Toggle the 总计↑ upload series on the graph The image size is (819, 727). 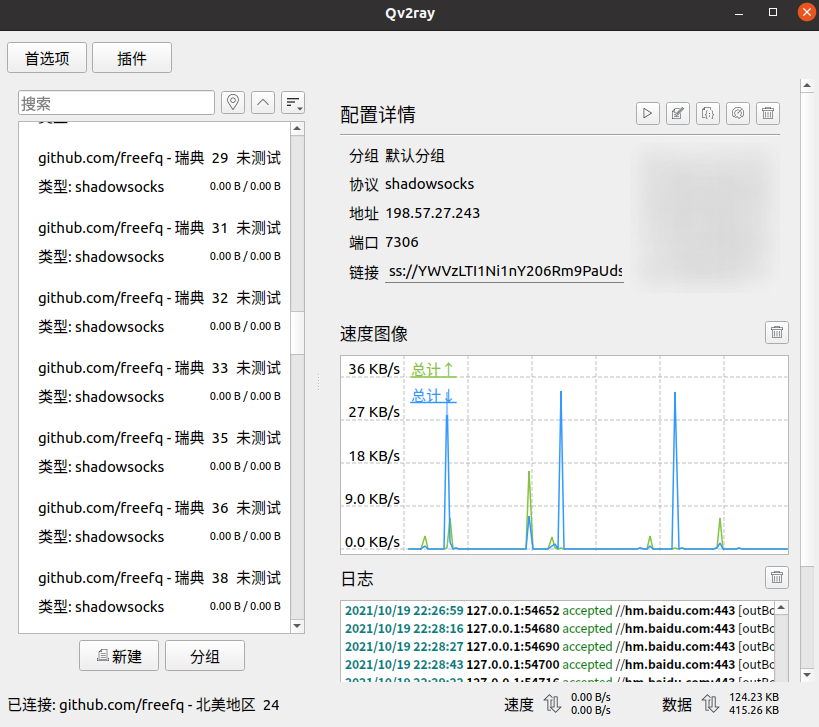[x=430, y=369]
